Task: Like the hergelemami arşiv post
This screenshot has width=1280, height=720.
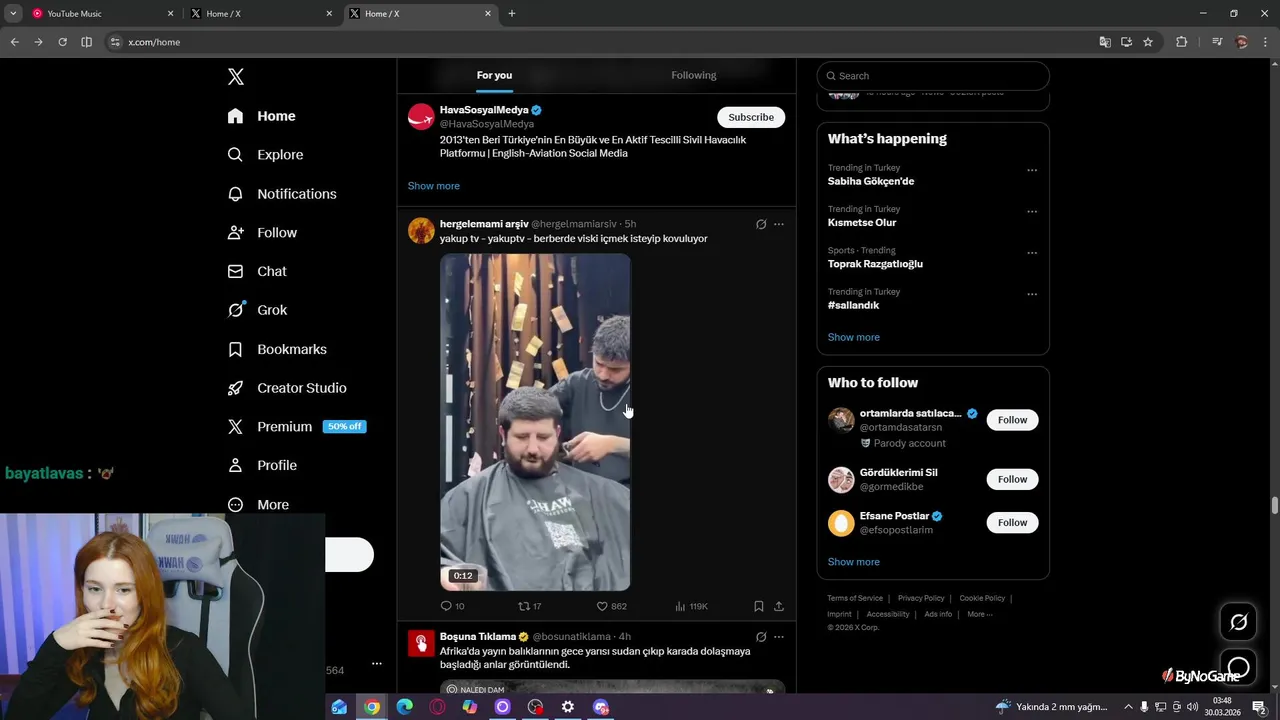Action: pyautogui.click(x=611, y=606)
